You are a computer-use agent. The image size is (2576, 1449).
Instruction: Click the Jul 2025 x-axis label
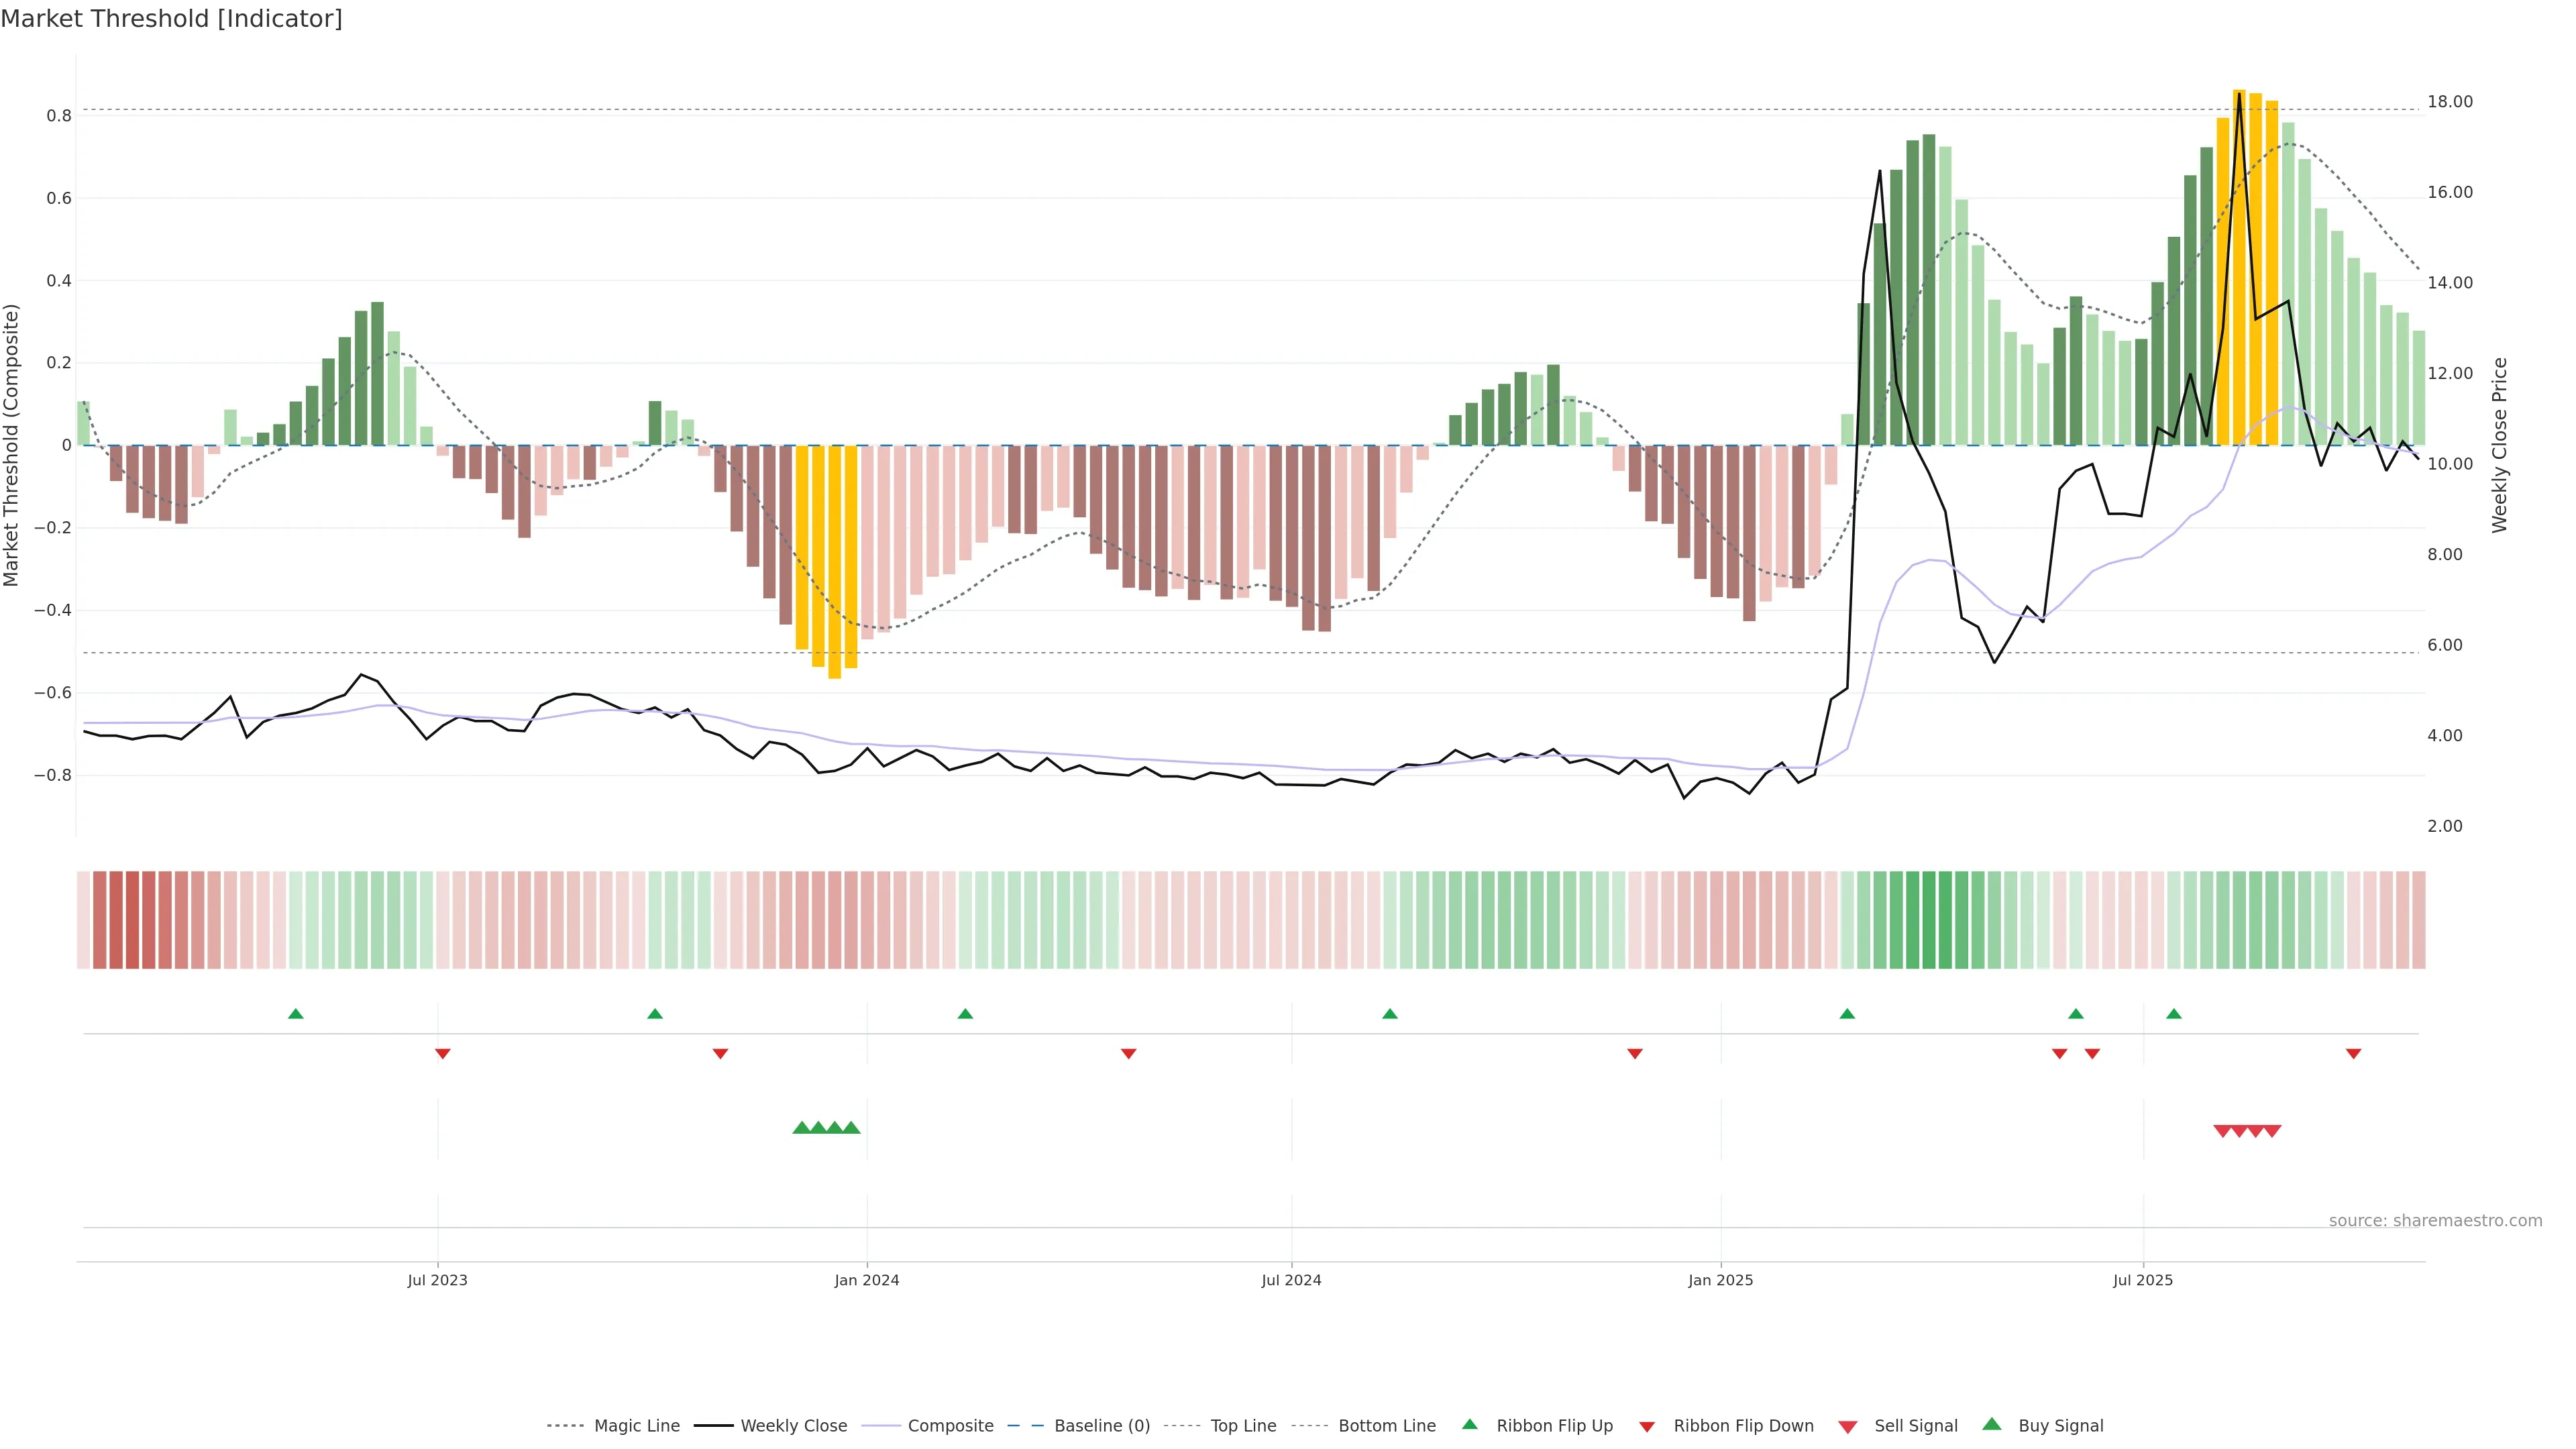click(2143, 1280)
